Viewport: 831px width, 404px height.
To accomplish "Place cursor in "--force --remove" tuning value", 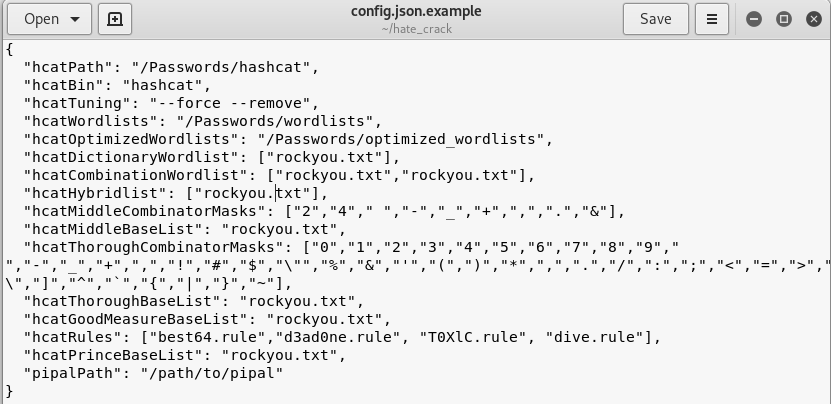I will tap(232, 103).
